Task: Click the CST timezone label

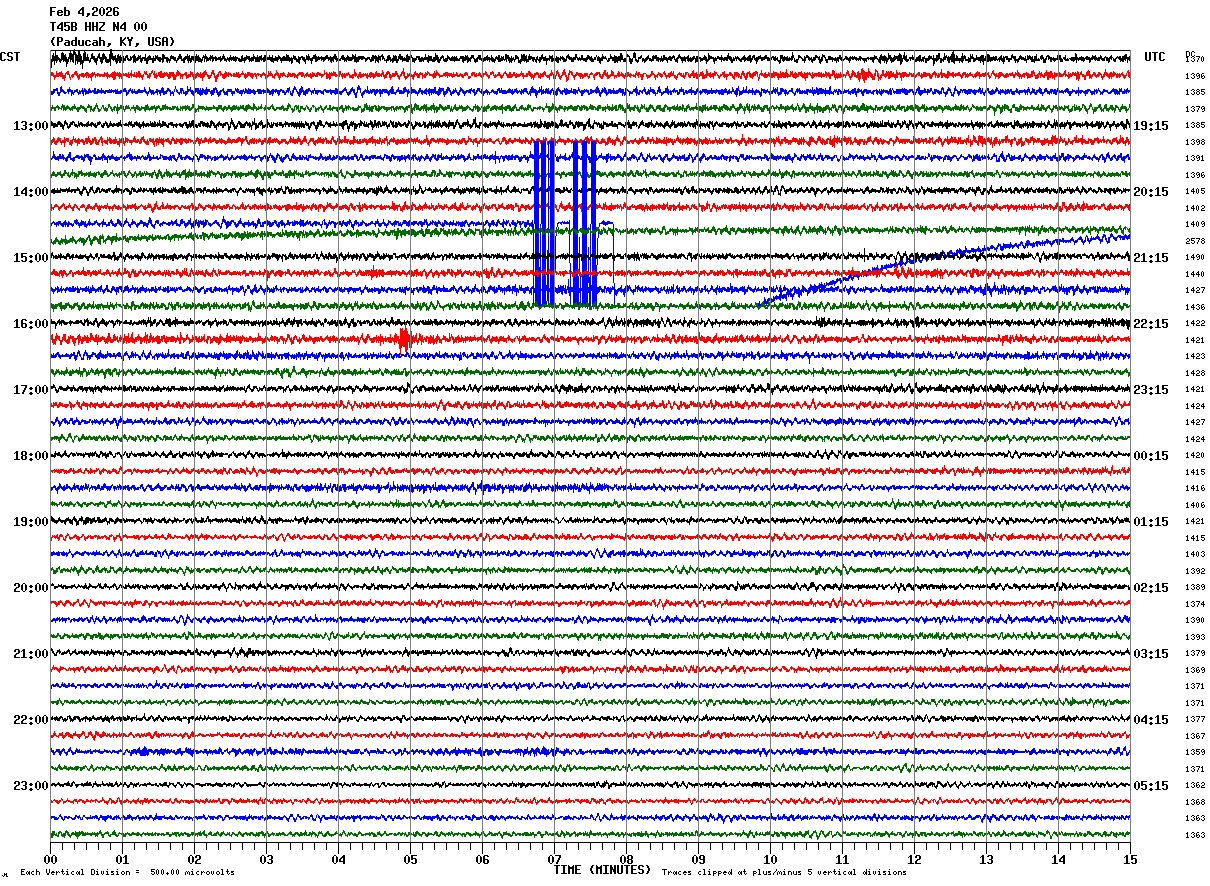Action: [10, 57]
